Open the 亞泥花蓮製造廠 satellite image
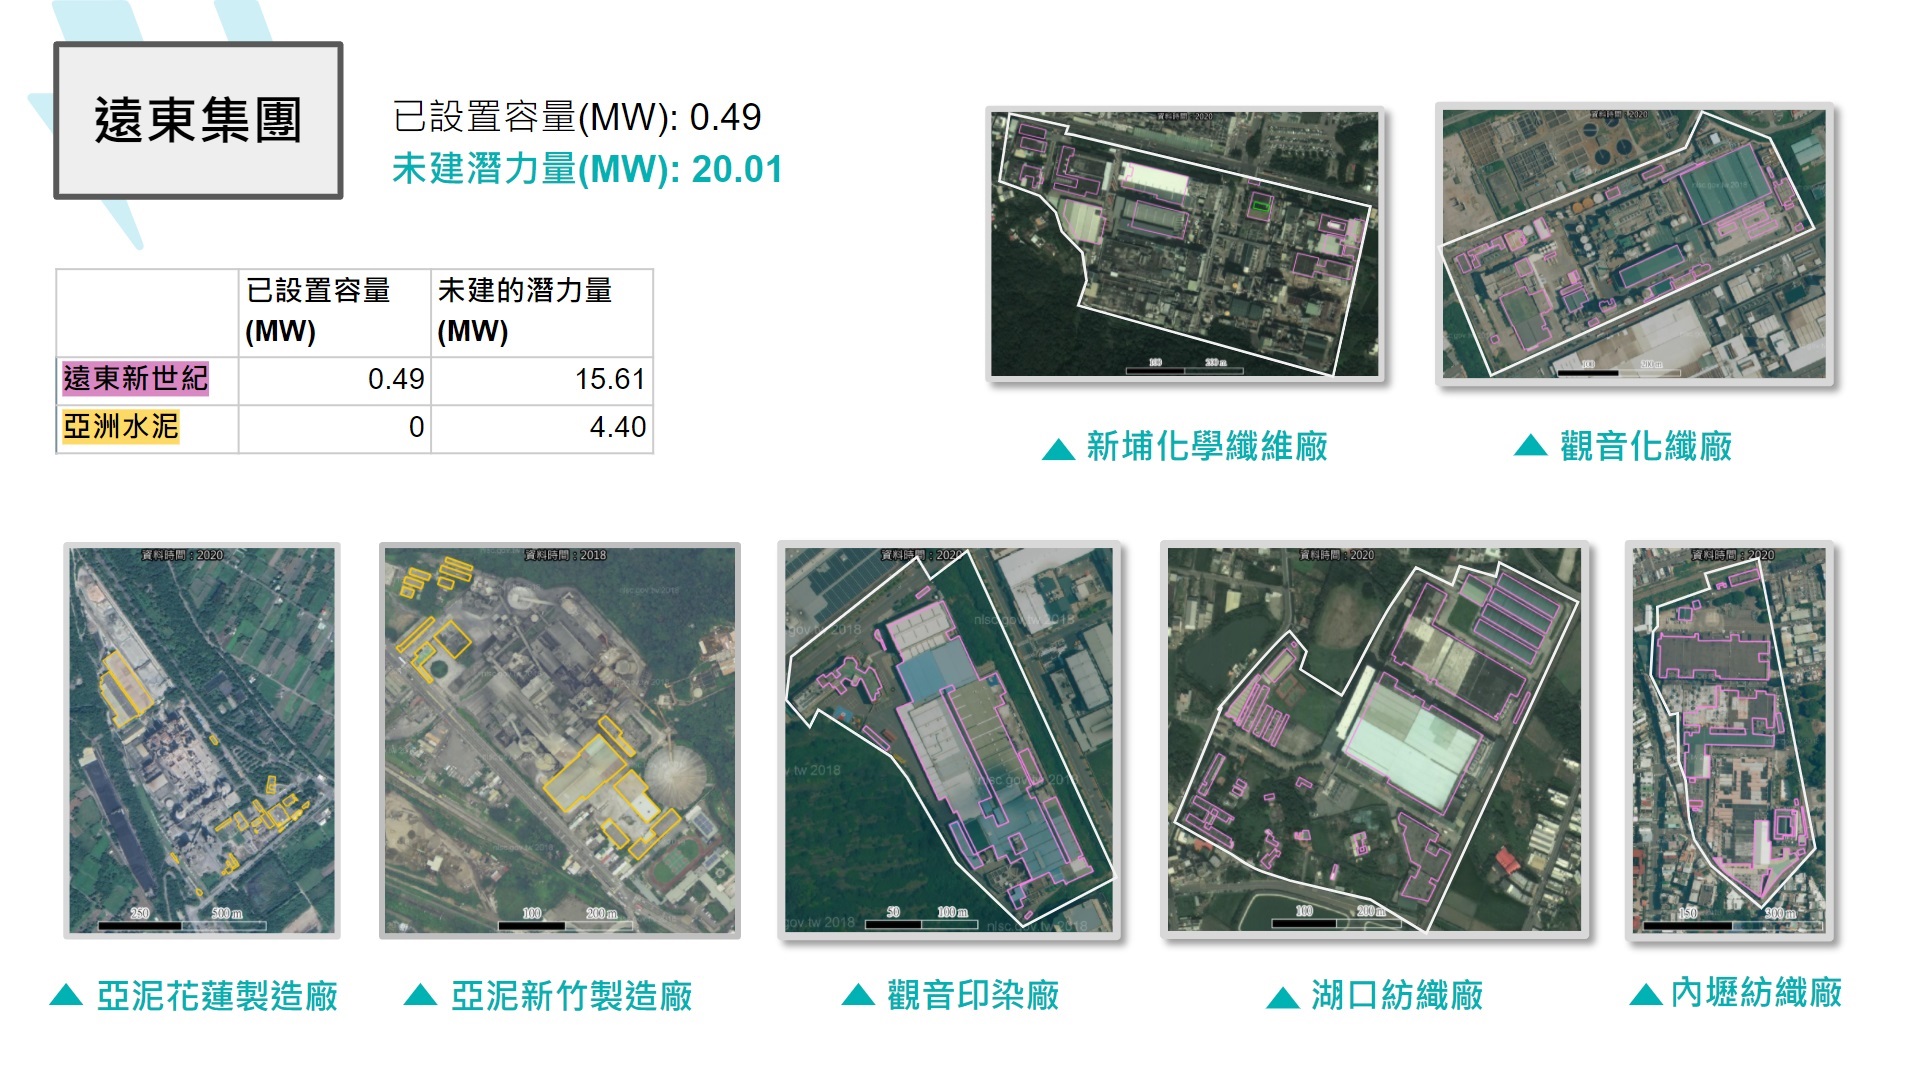This screenshot has width=1916, height=1078. pyautogui.click(x=202, y=740)
